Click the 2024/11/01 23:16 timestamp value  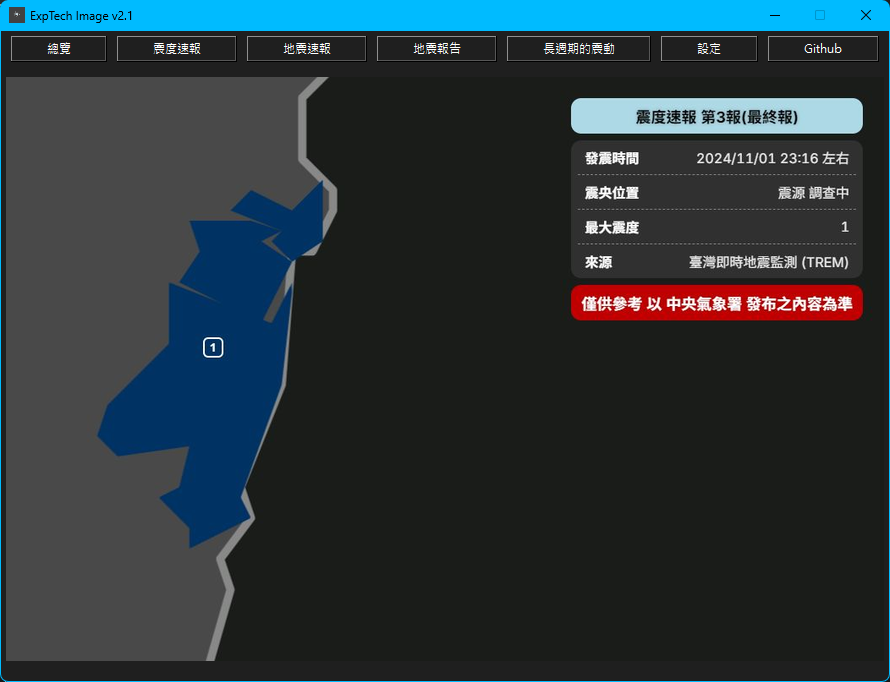774,158
